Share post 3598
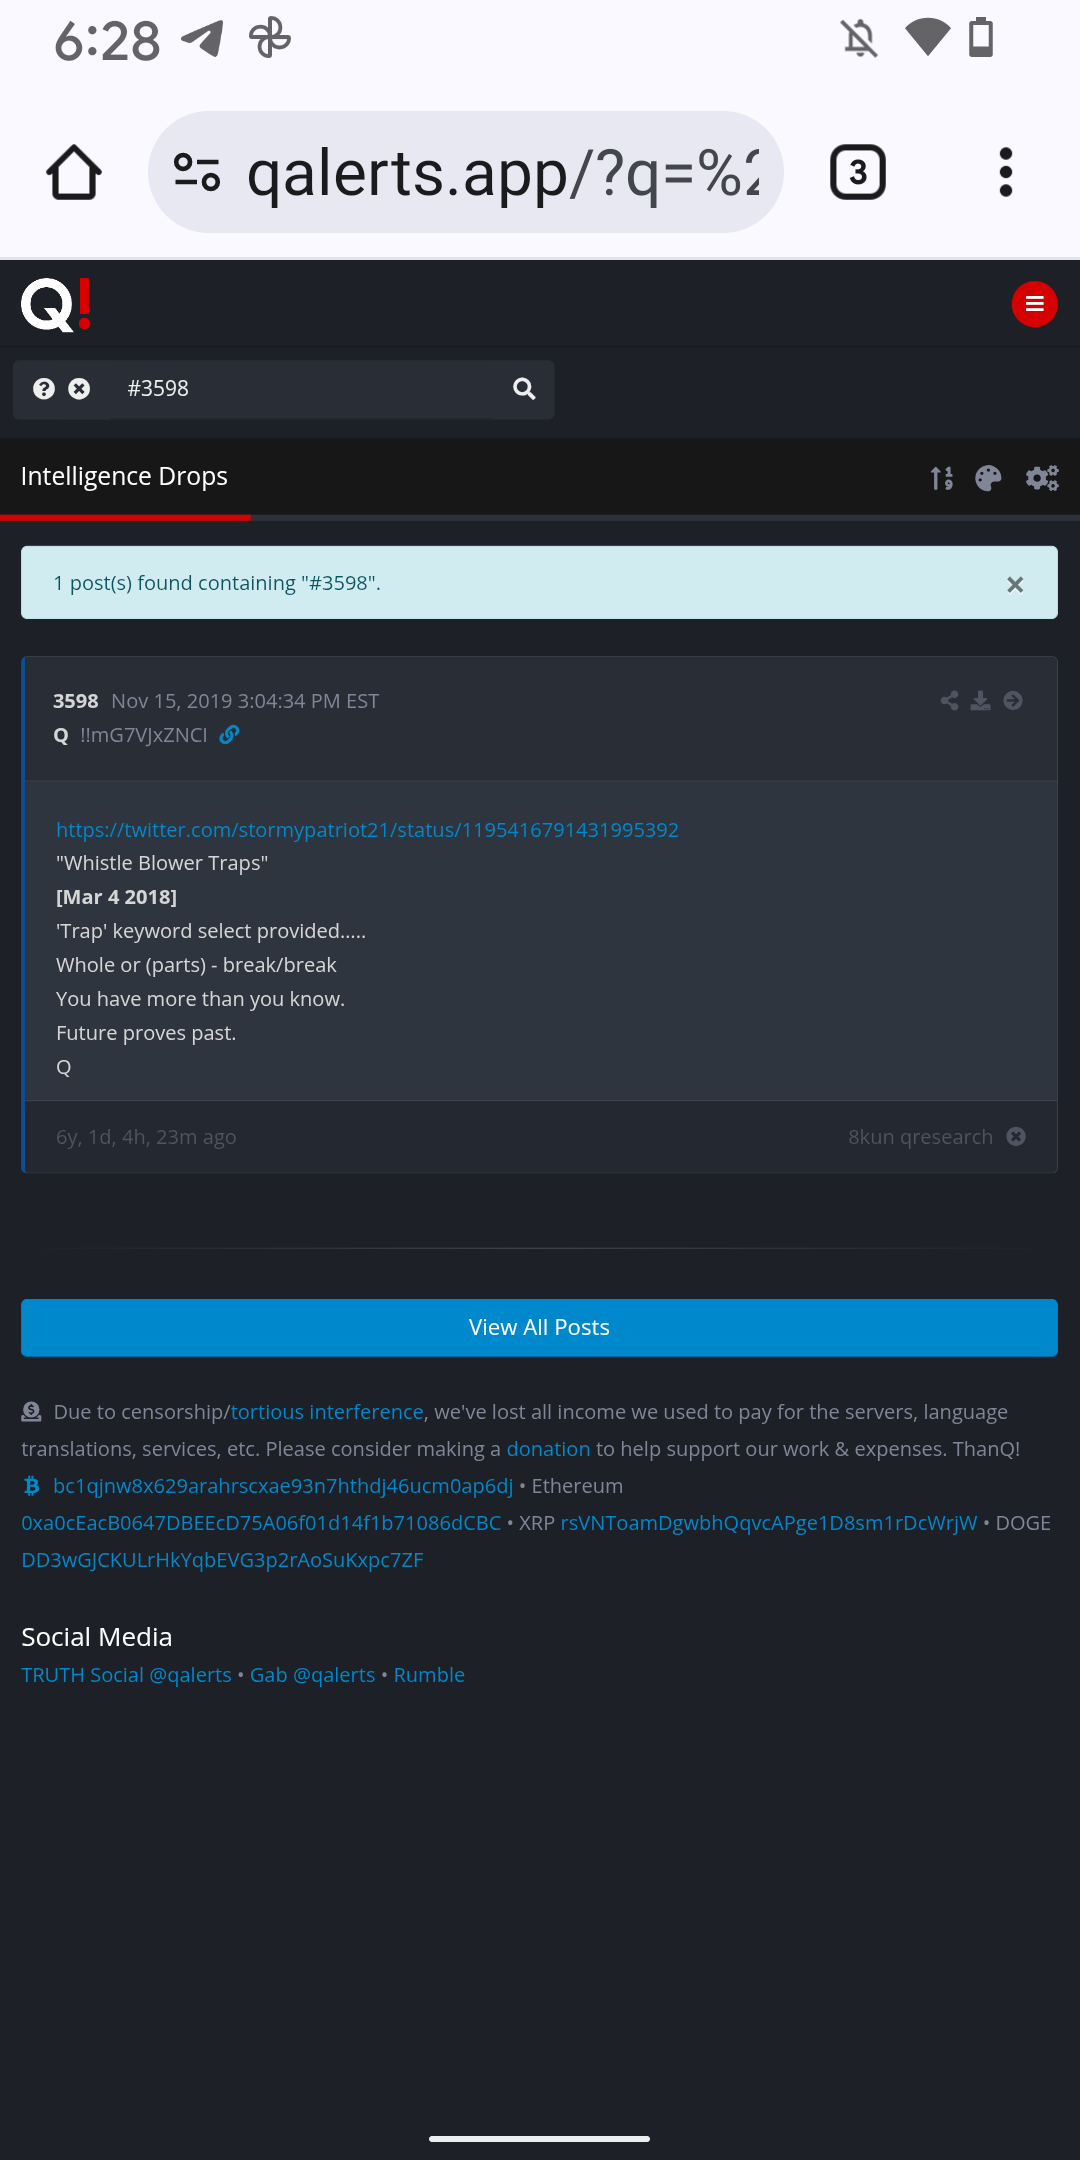1080x2160 pixels. point(949,701)
